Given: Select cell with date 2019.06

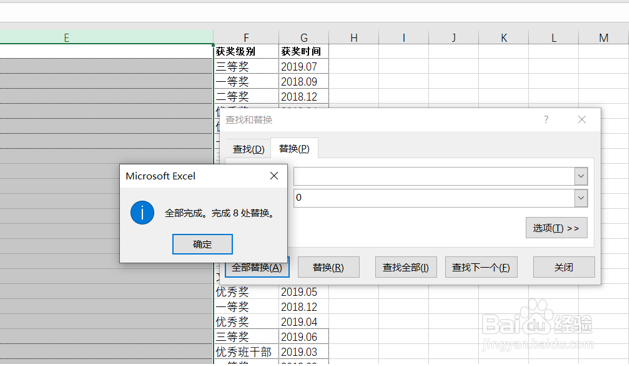Looking at the screenshot, I should pos(304,337).
